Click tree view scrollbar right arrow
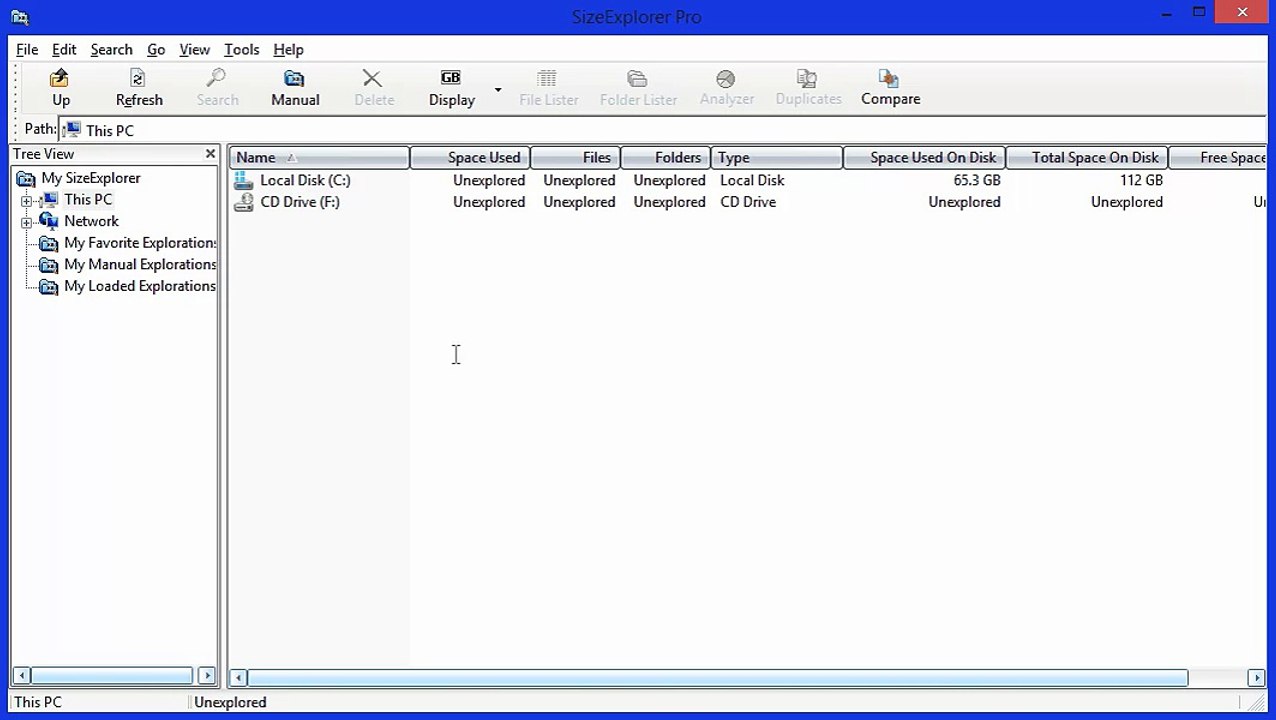Screen dimensions: 1276x720 207,676
